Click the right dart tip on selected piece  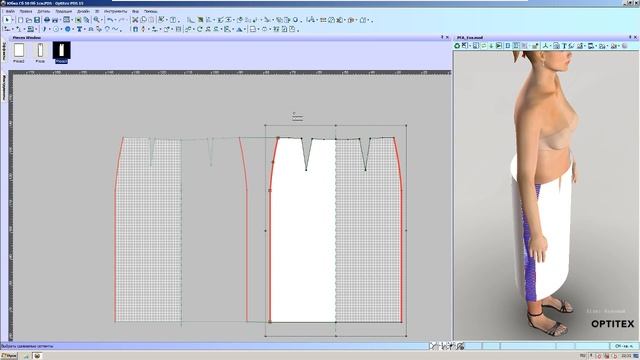click(365, 169)
